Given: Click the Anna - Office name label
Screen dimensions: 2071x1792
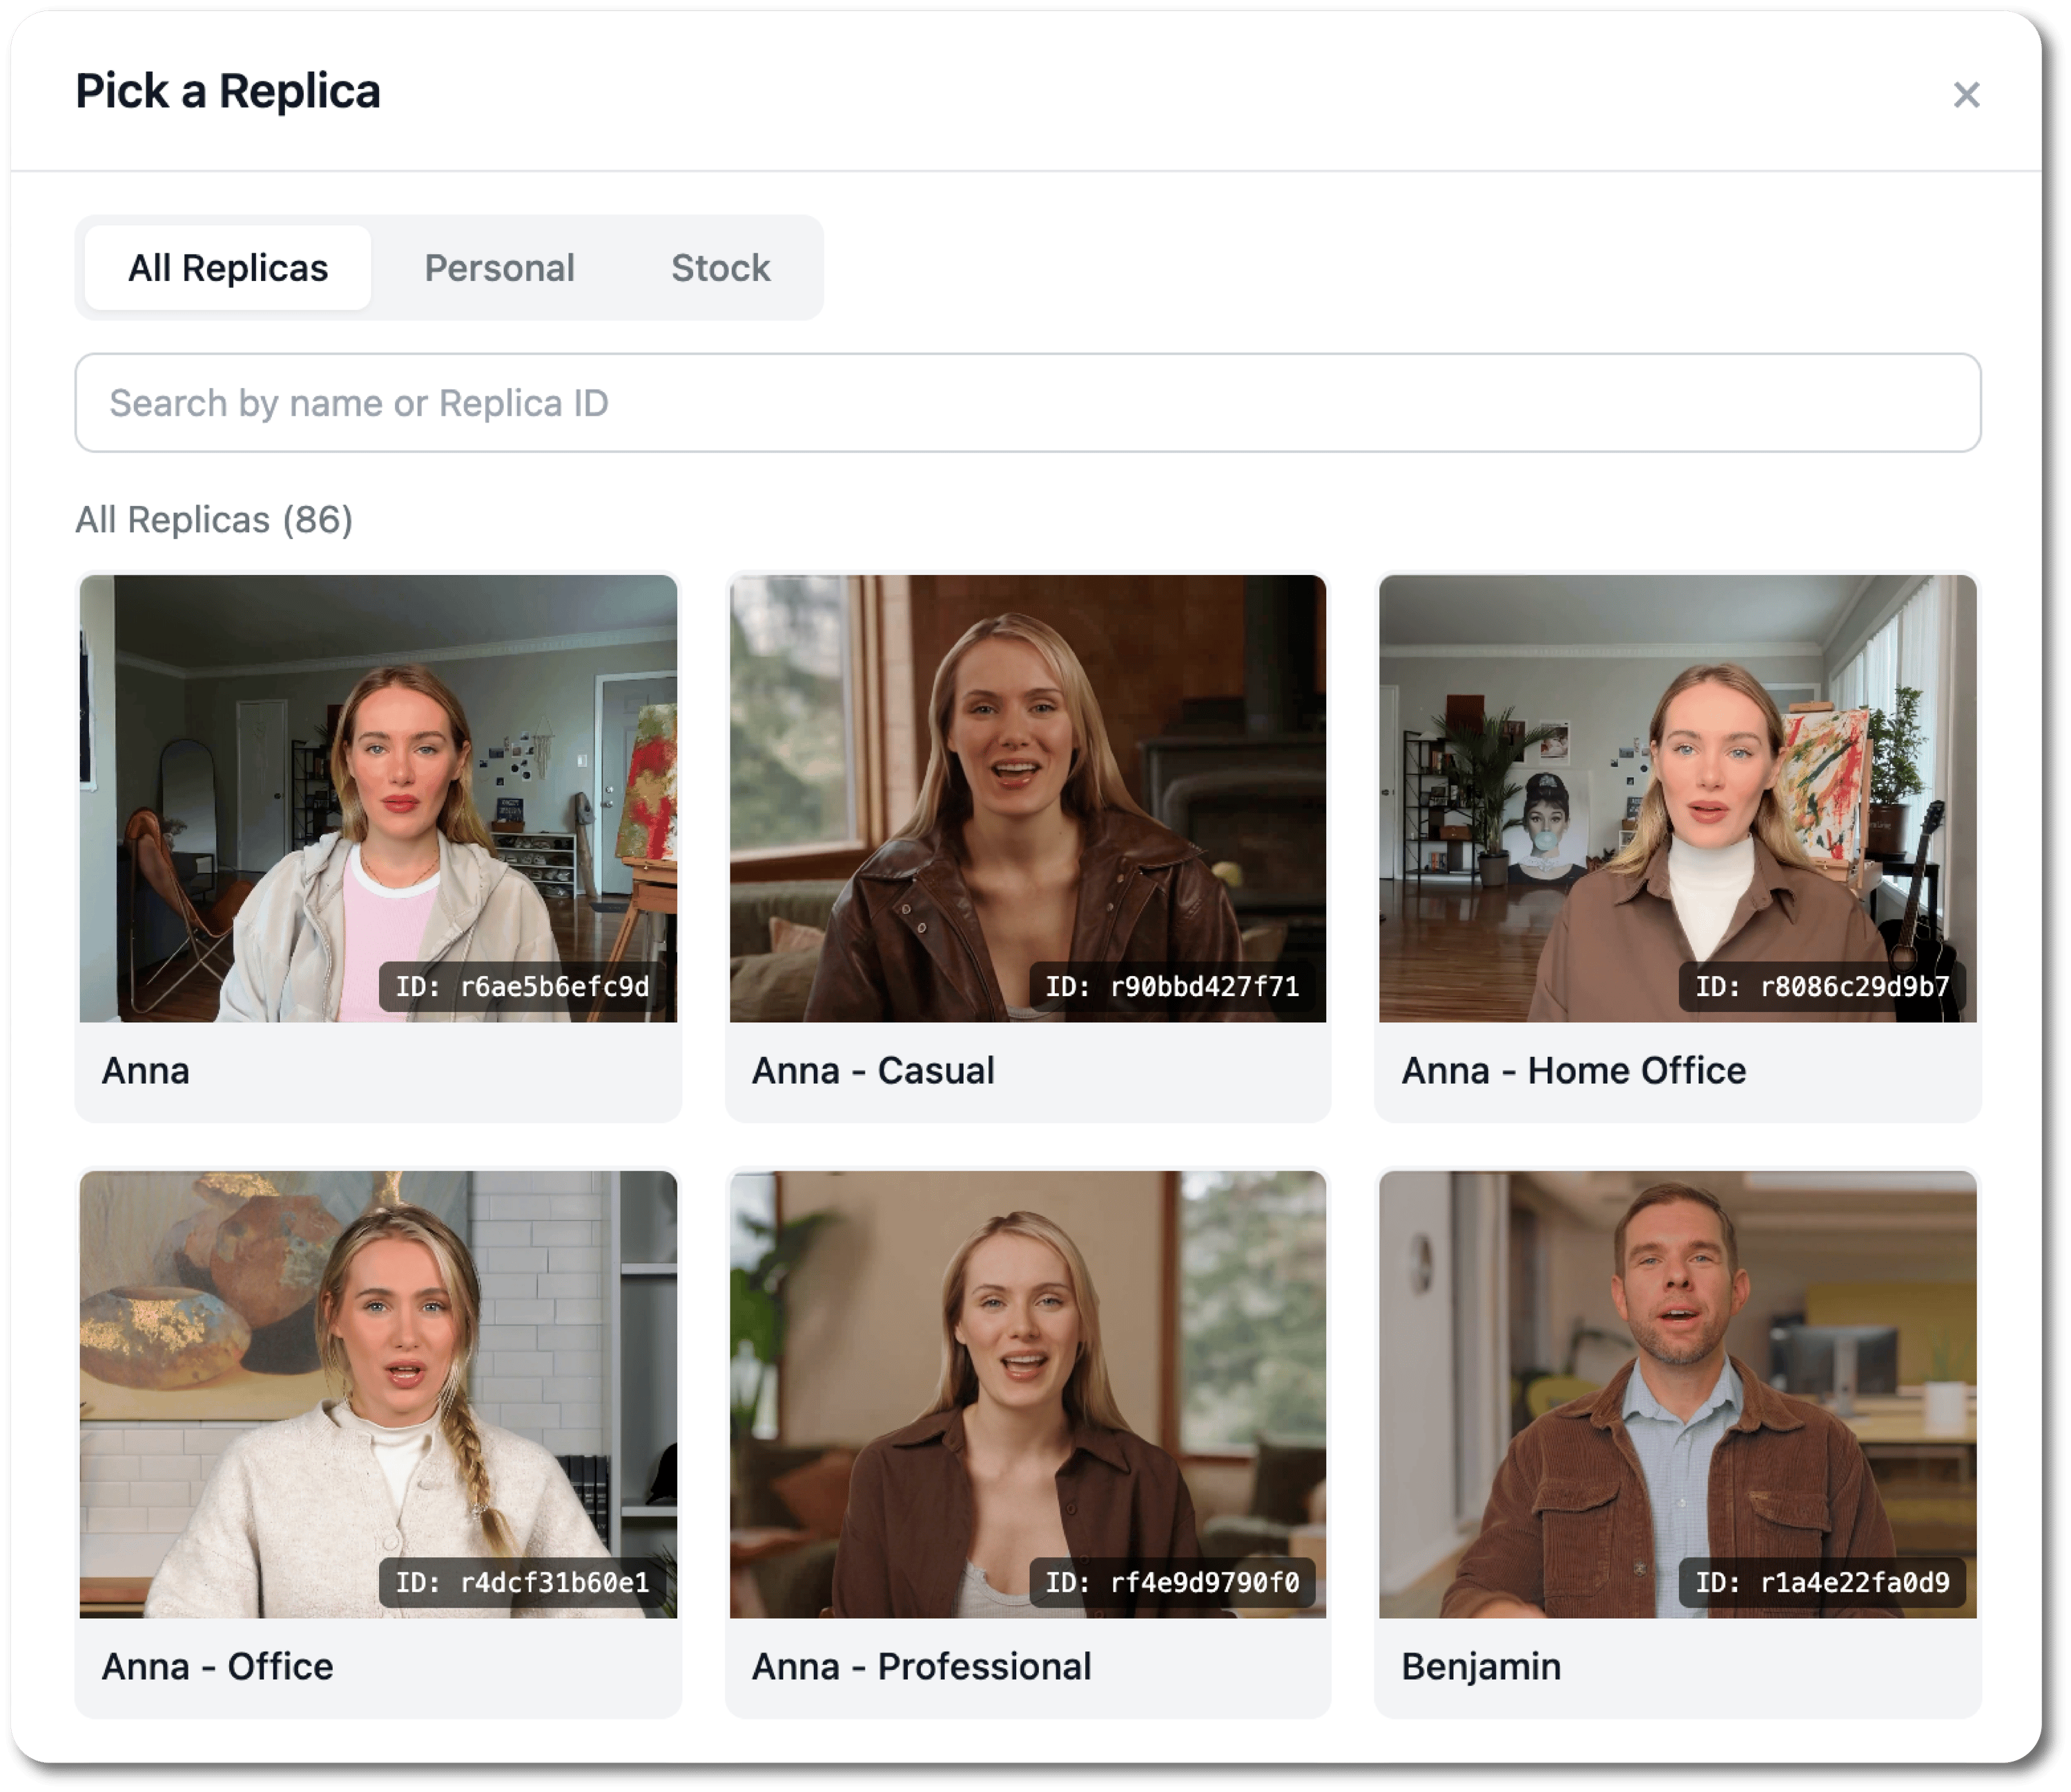Looking at the screenshot, I should (217, 1667).
